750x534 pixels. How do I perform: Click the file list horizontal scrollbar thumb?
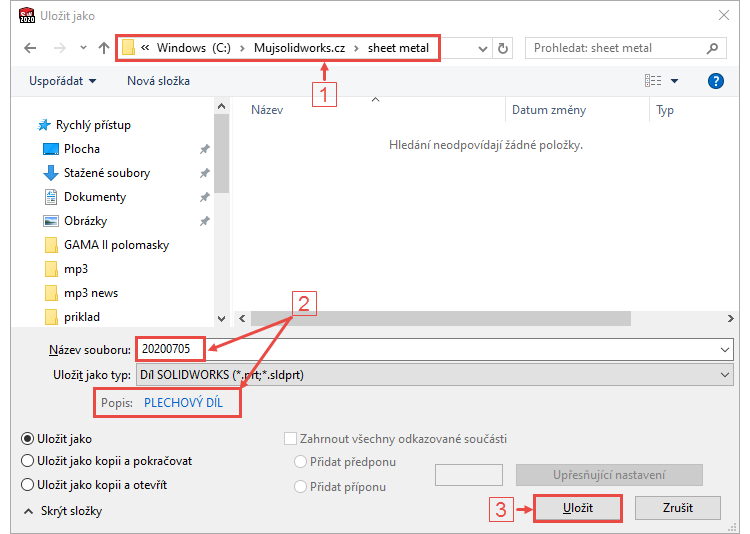pos(441,319)
